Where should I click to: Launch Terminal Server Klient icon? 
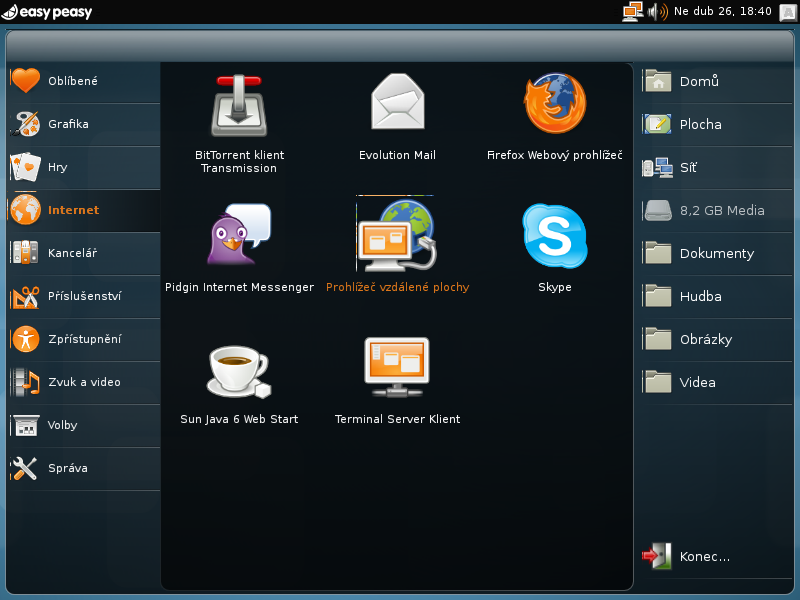tap(396, 367)
